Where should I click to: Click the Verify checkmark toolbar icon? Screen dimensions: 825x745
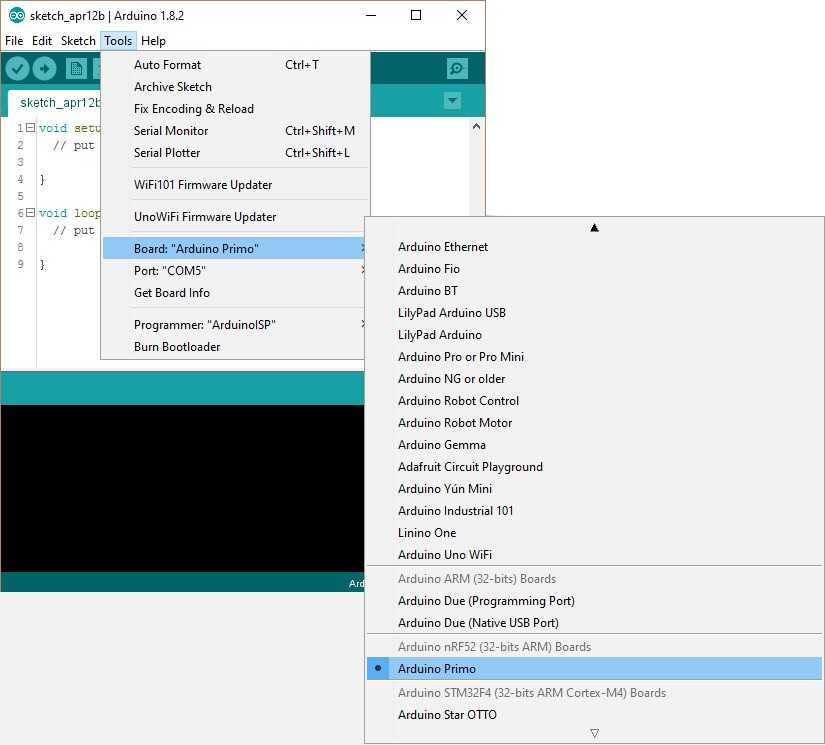[x=17, y=68]
